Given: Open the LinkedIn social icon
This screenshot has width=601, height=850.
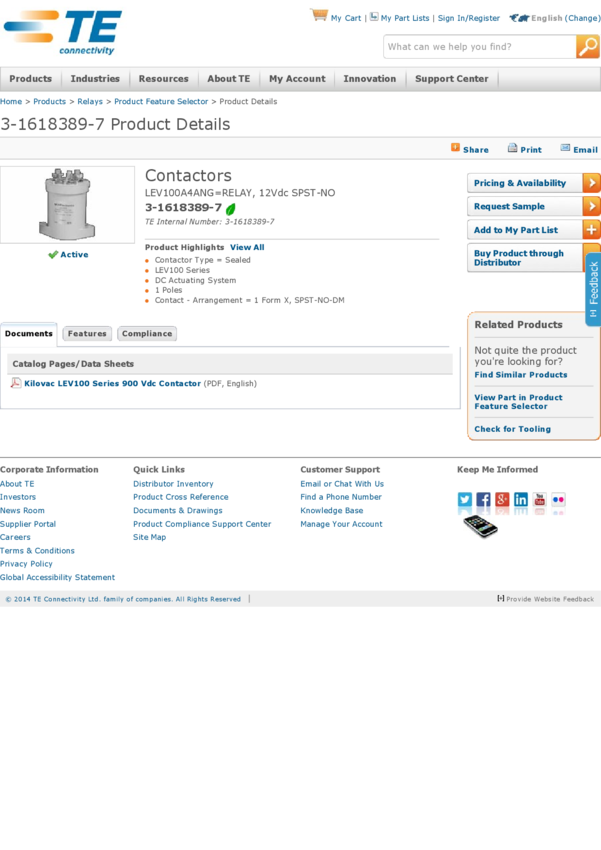Looking at the screenshot, I should coord(521,499).
